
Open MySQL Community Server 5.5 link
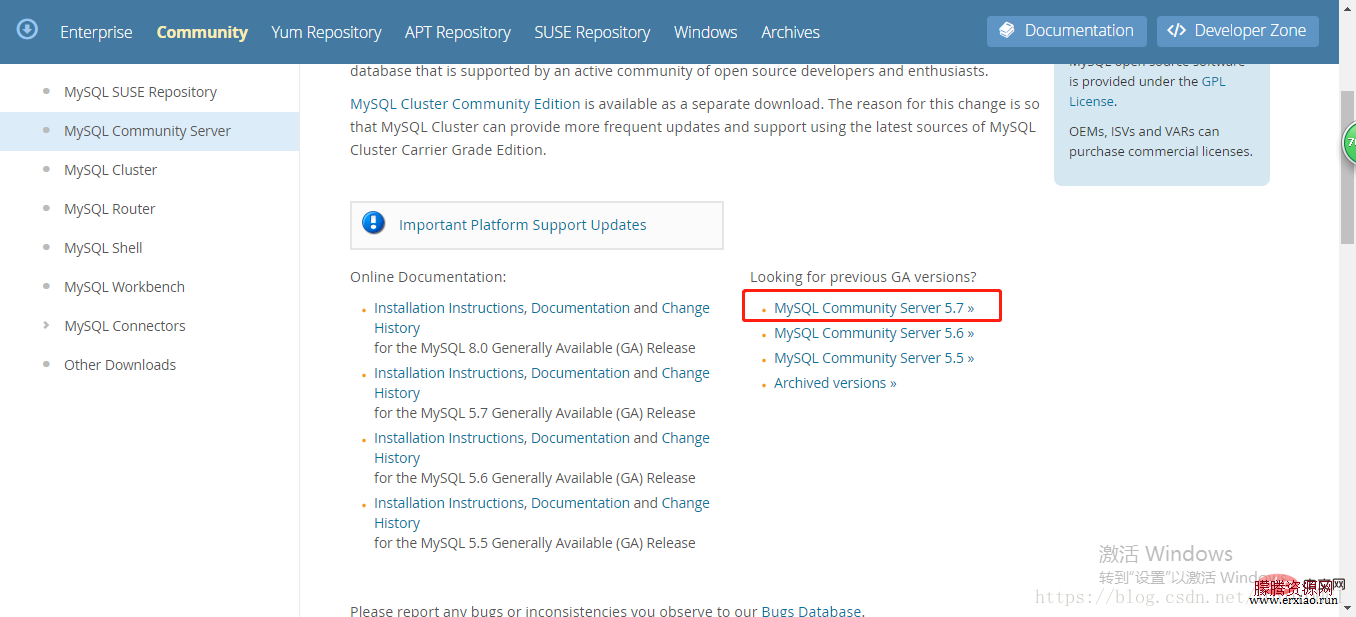pyautogui.click(x=874, y=358)
